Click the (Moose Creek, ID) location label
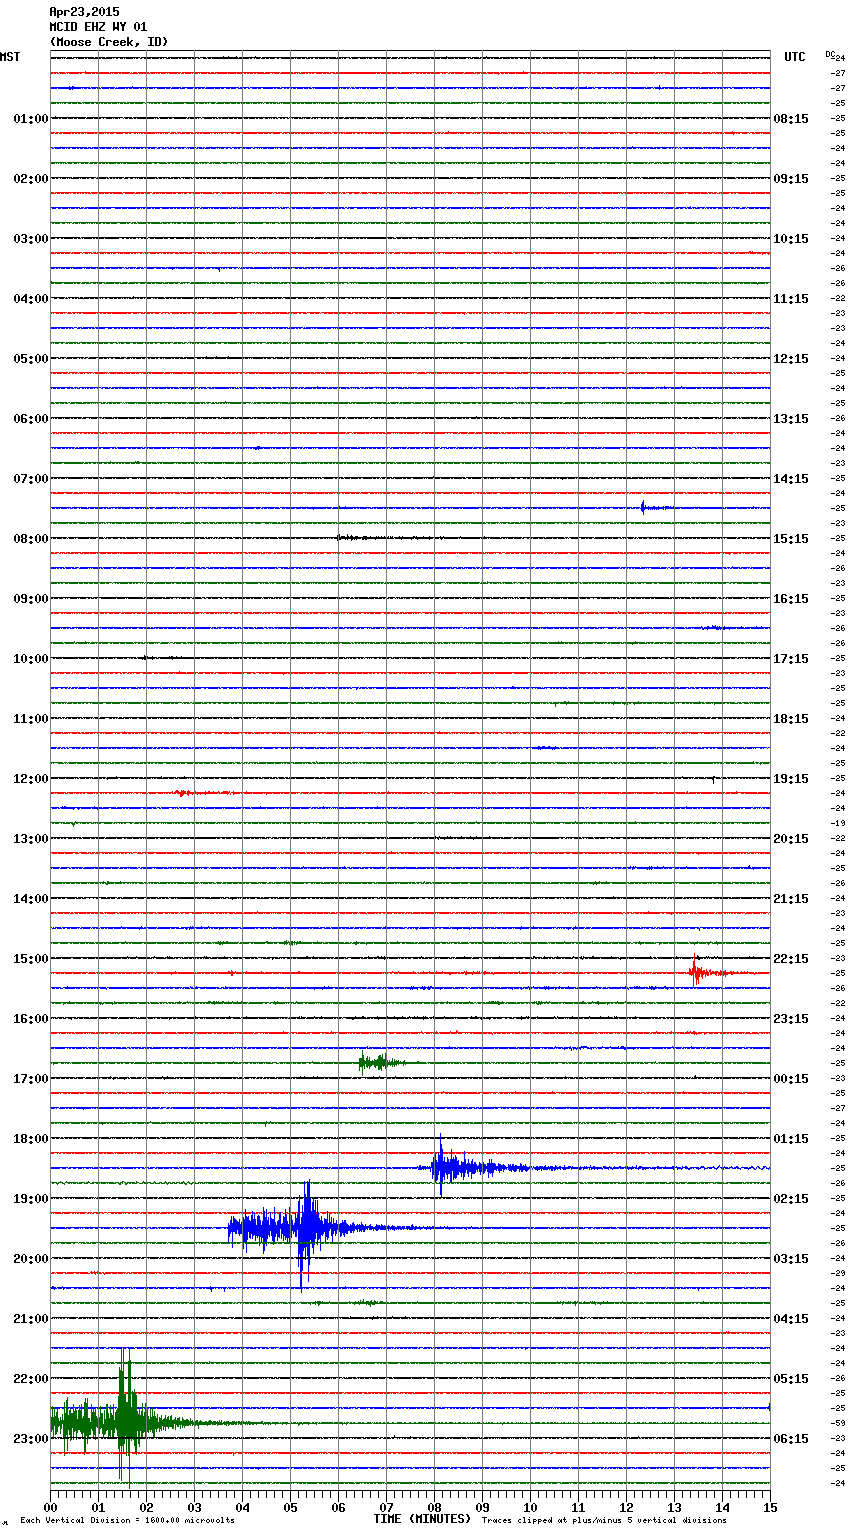The width and height of the screenshot is (850, 1534). (x=109, y=42)
